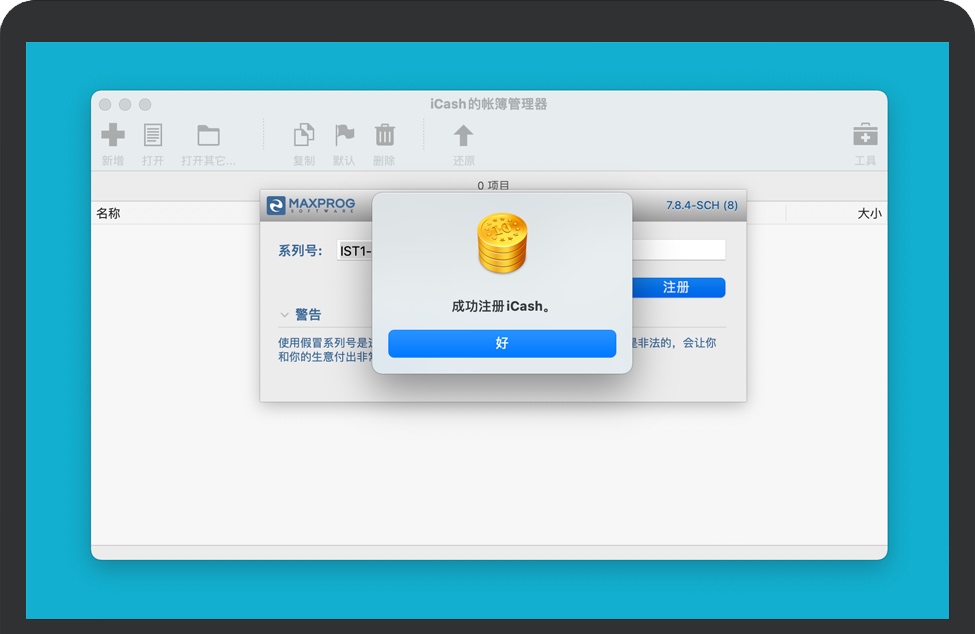Click inside the 系列号 serial input field
Viewport: 975px width, 634px height.
pyautogui.click(x=355, y=250)
